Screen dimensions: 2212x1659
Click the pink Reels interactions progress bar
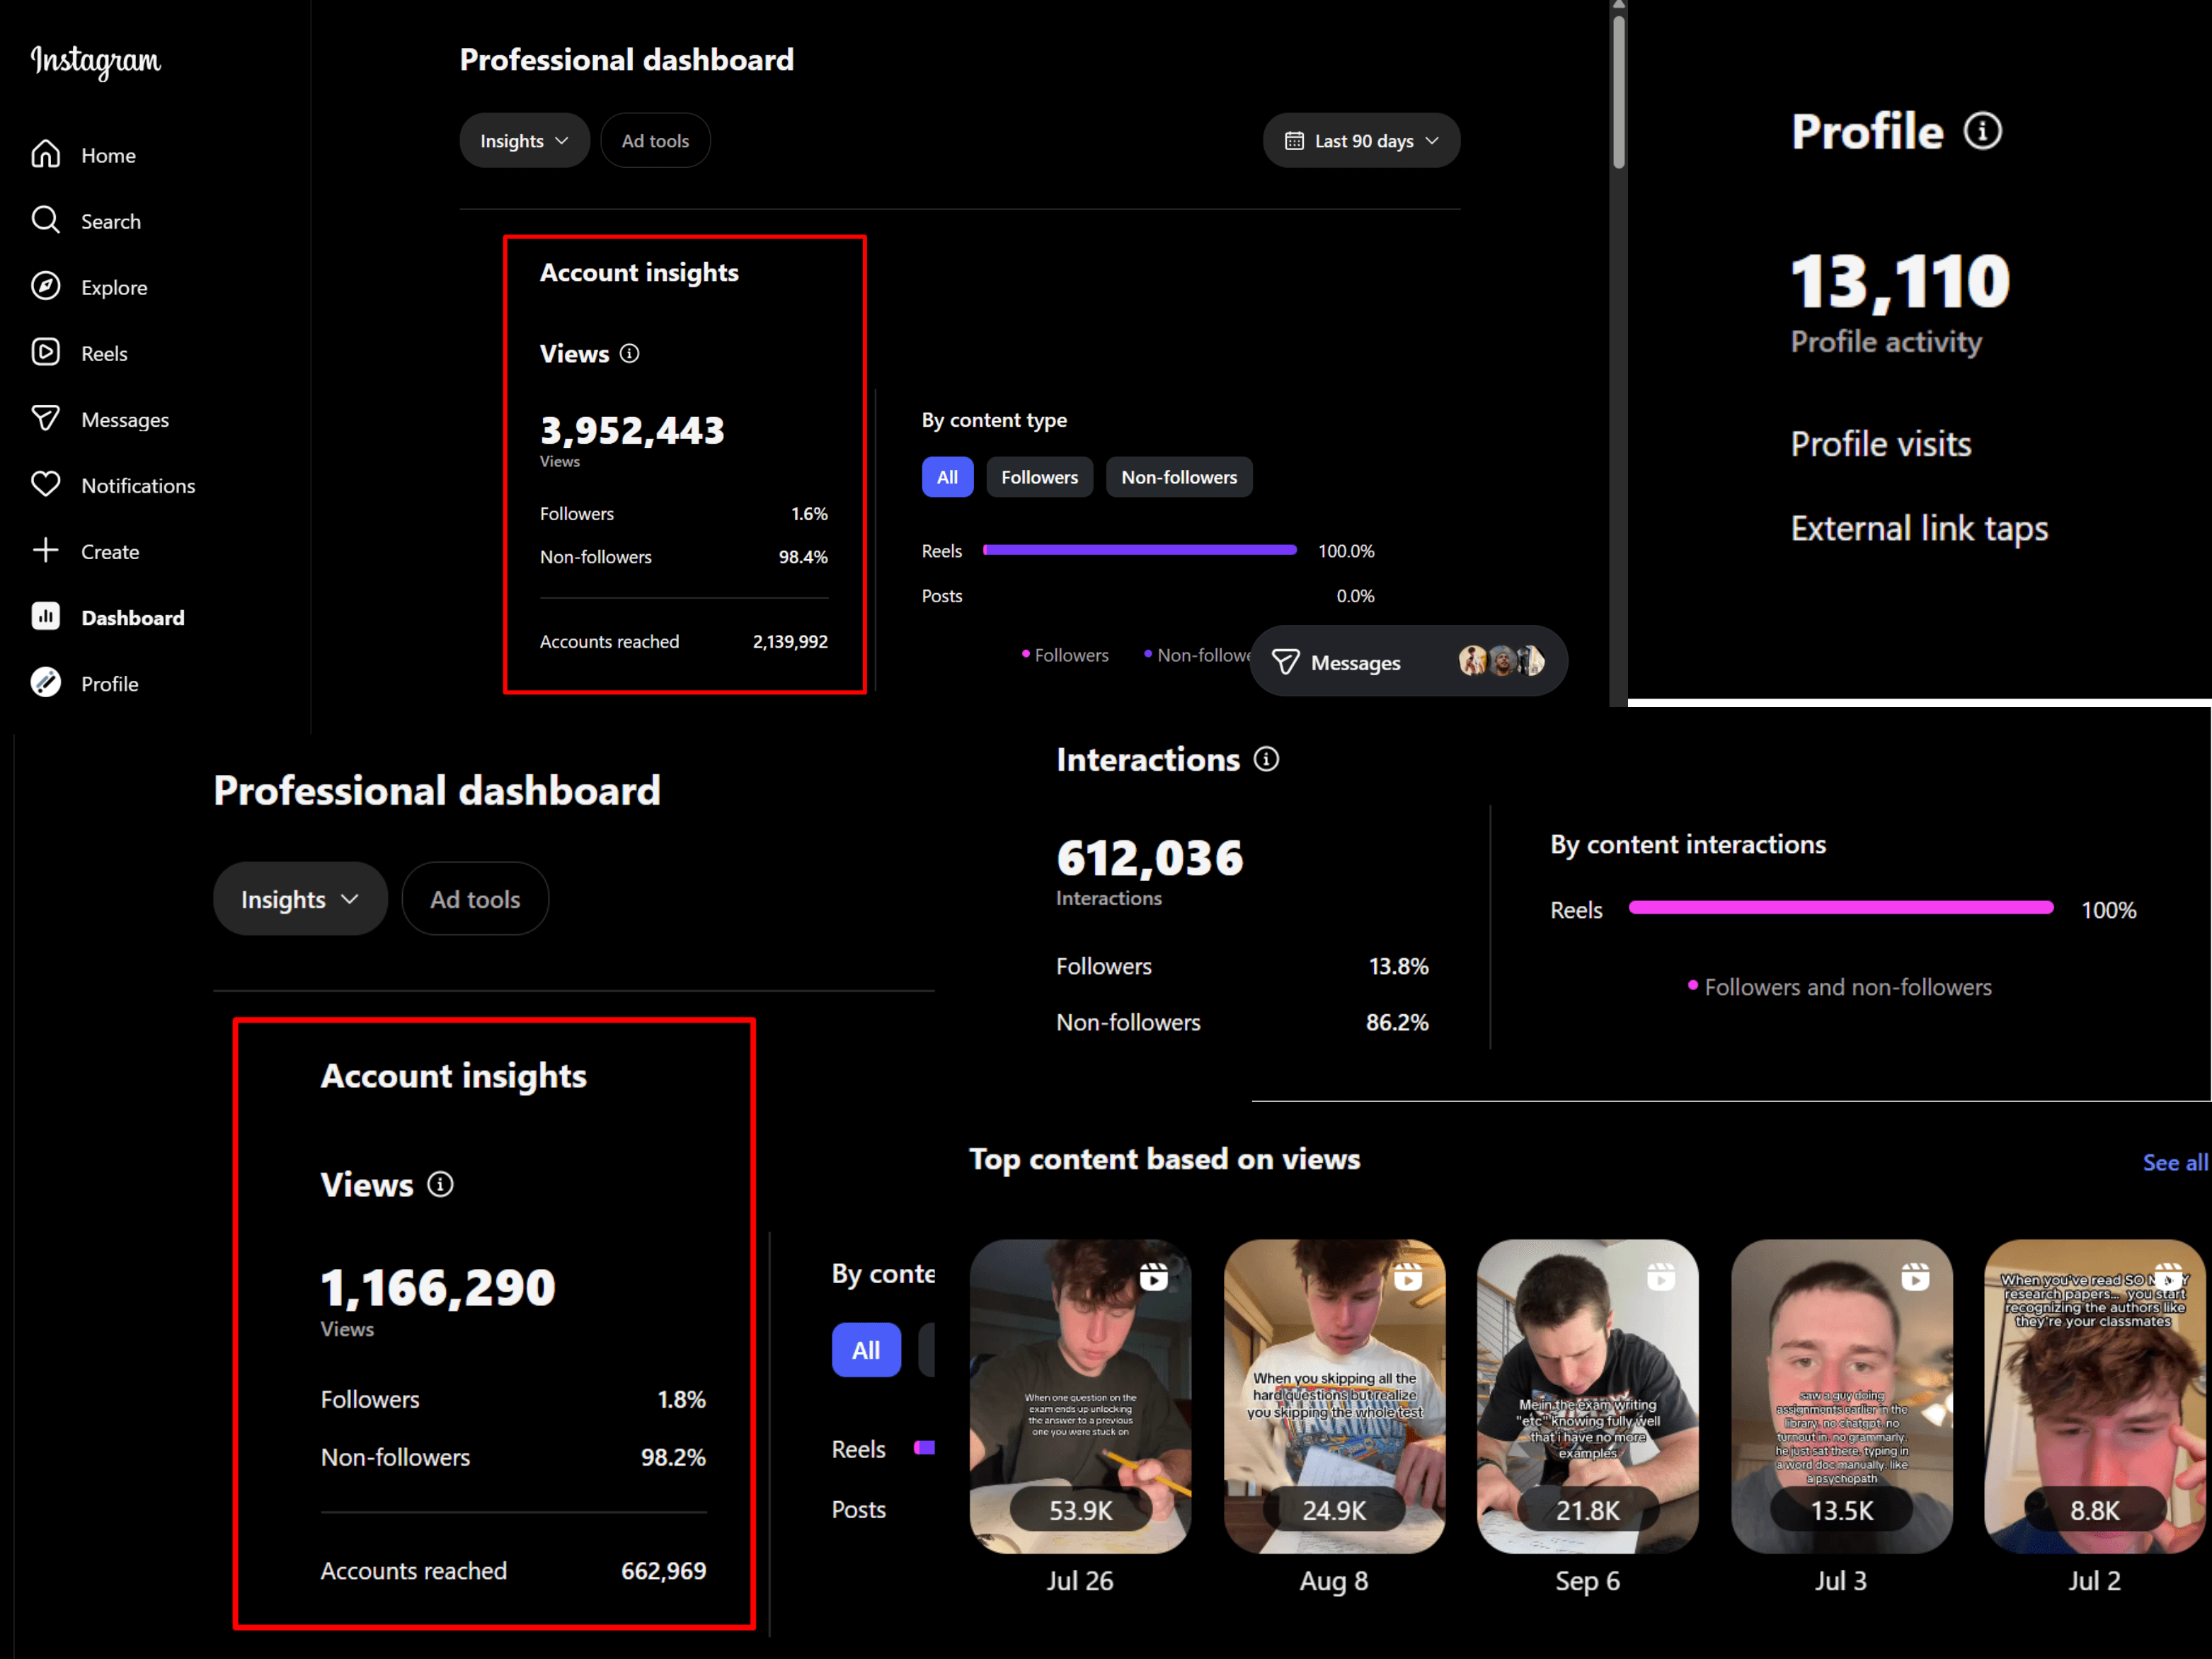click(1841, 907)
